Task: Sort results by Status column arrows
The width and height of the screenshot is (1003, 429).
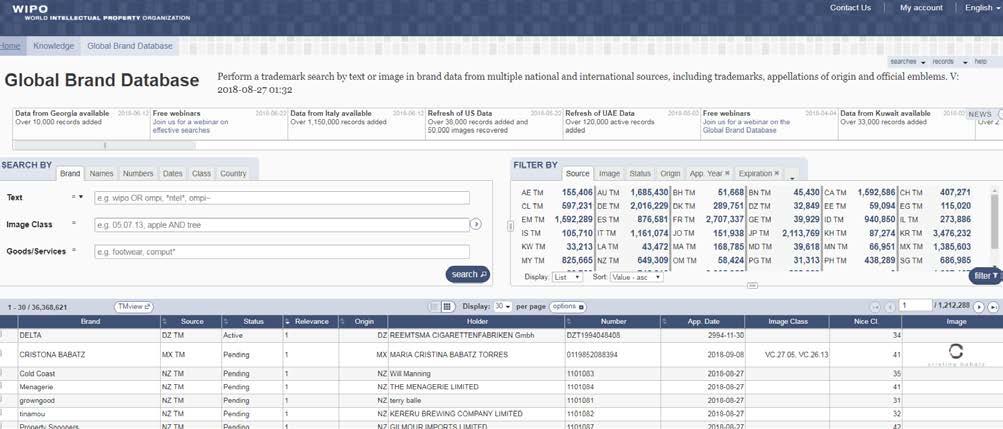Action: [x=226, y=322]
